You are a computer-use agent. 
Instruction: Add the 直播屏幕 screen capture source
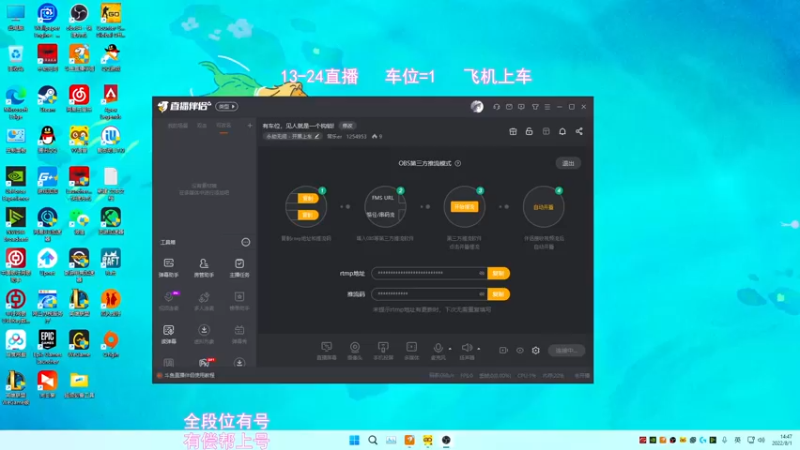(x=327, y=351)
